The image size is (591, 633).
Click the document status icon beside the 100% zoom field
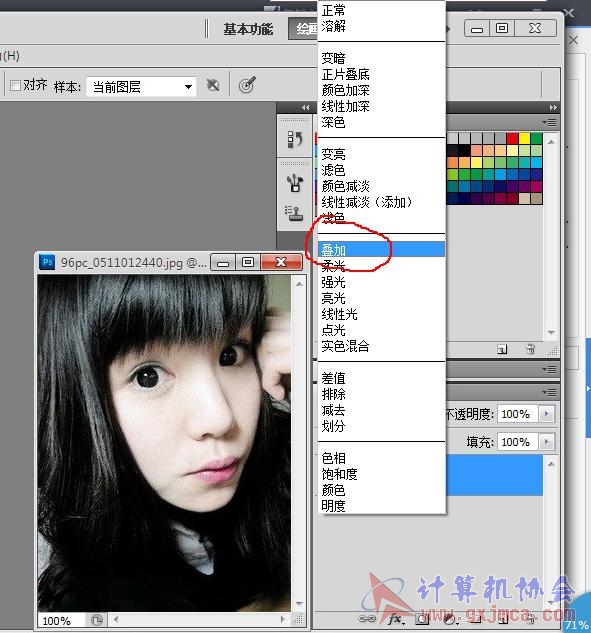[96, 620]
